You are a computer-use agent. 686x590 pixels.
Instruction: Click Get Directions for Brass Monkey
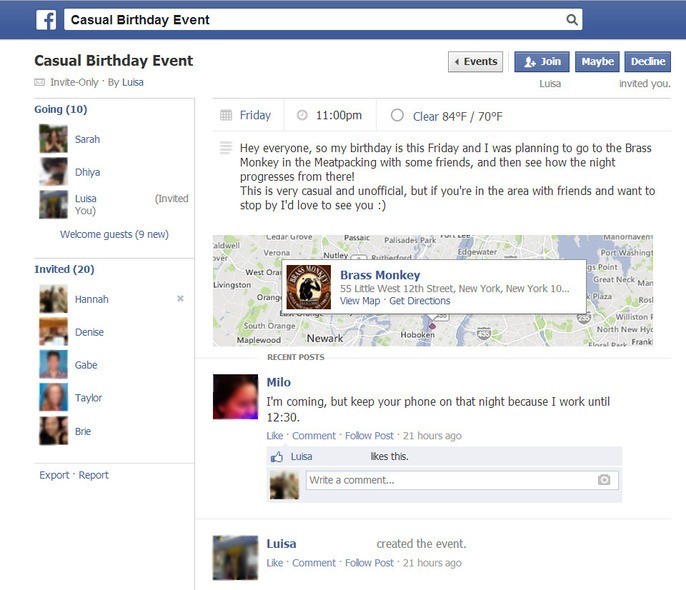pyautogui.click(x=420, y=301)
